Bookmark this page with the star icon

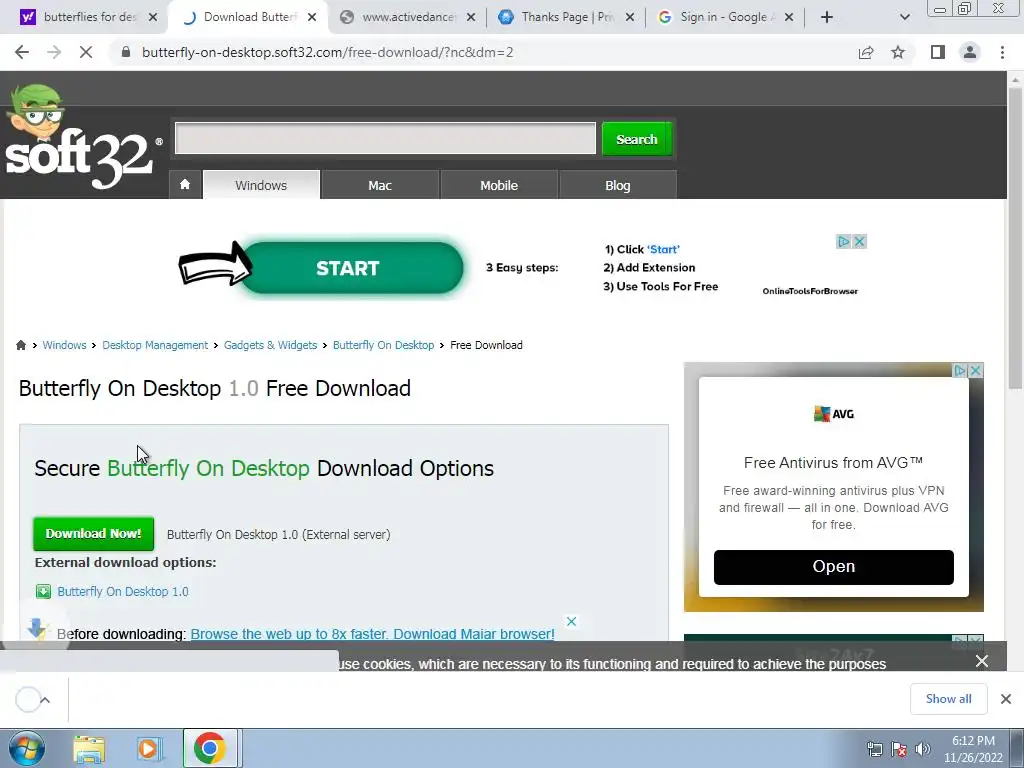[x=898, y=52]
